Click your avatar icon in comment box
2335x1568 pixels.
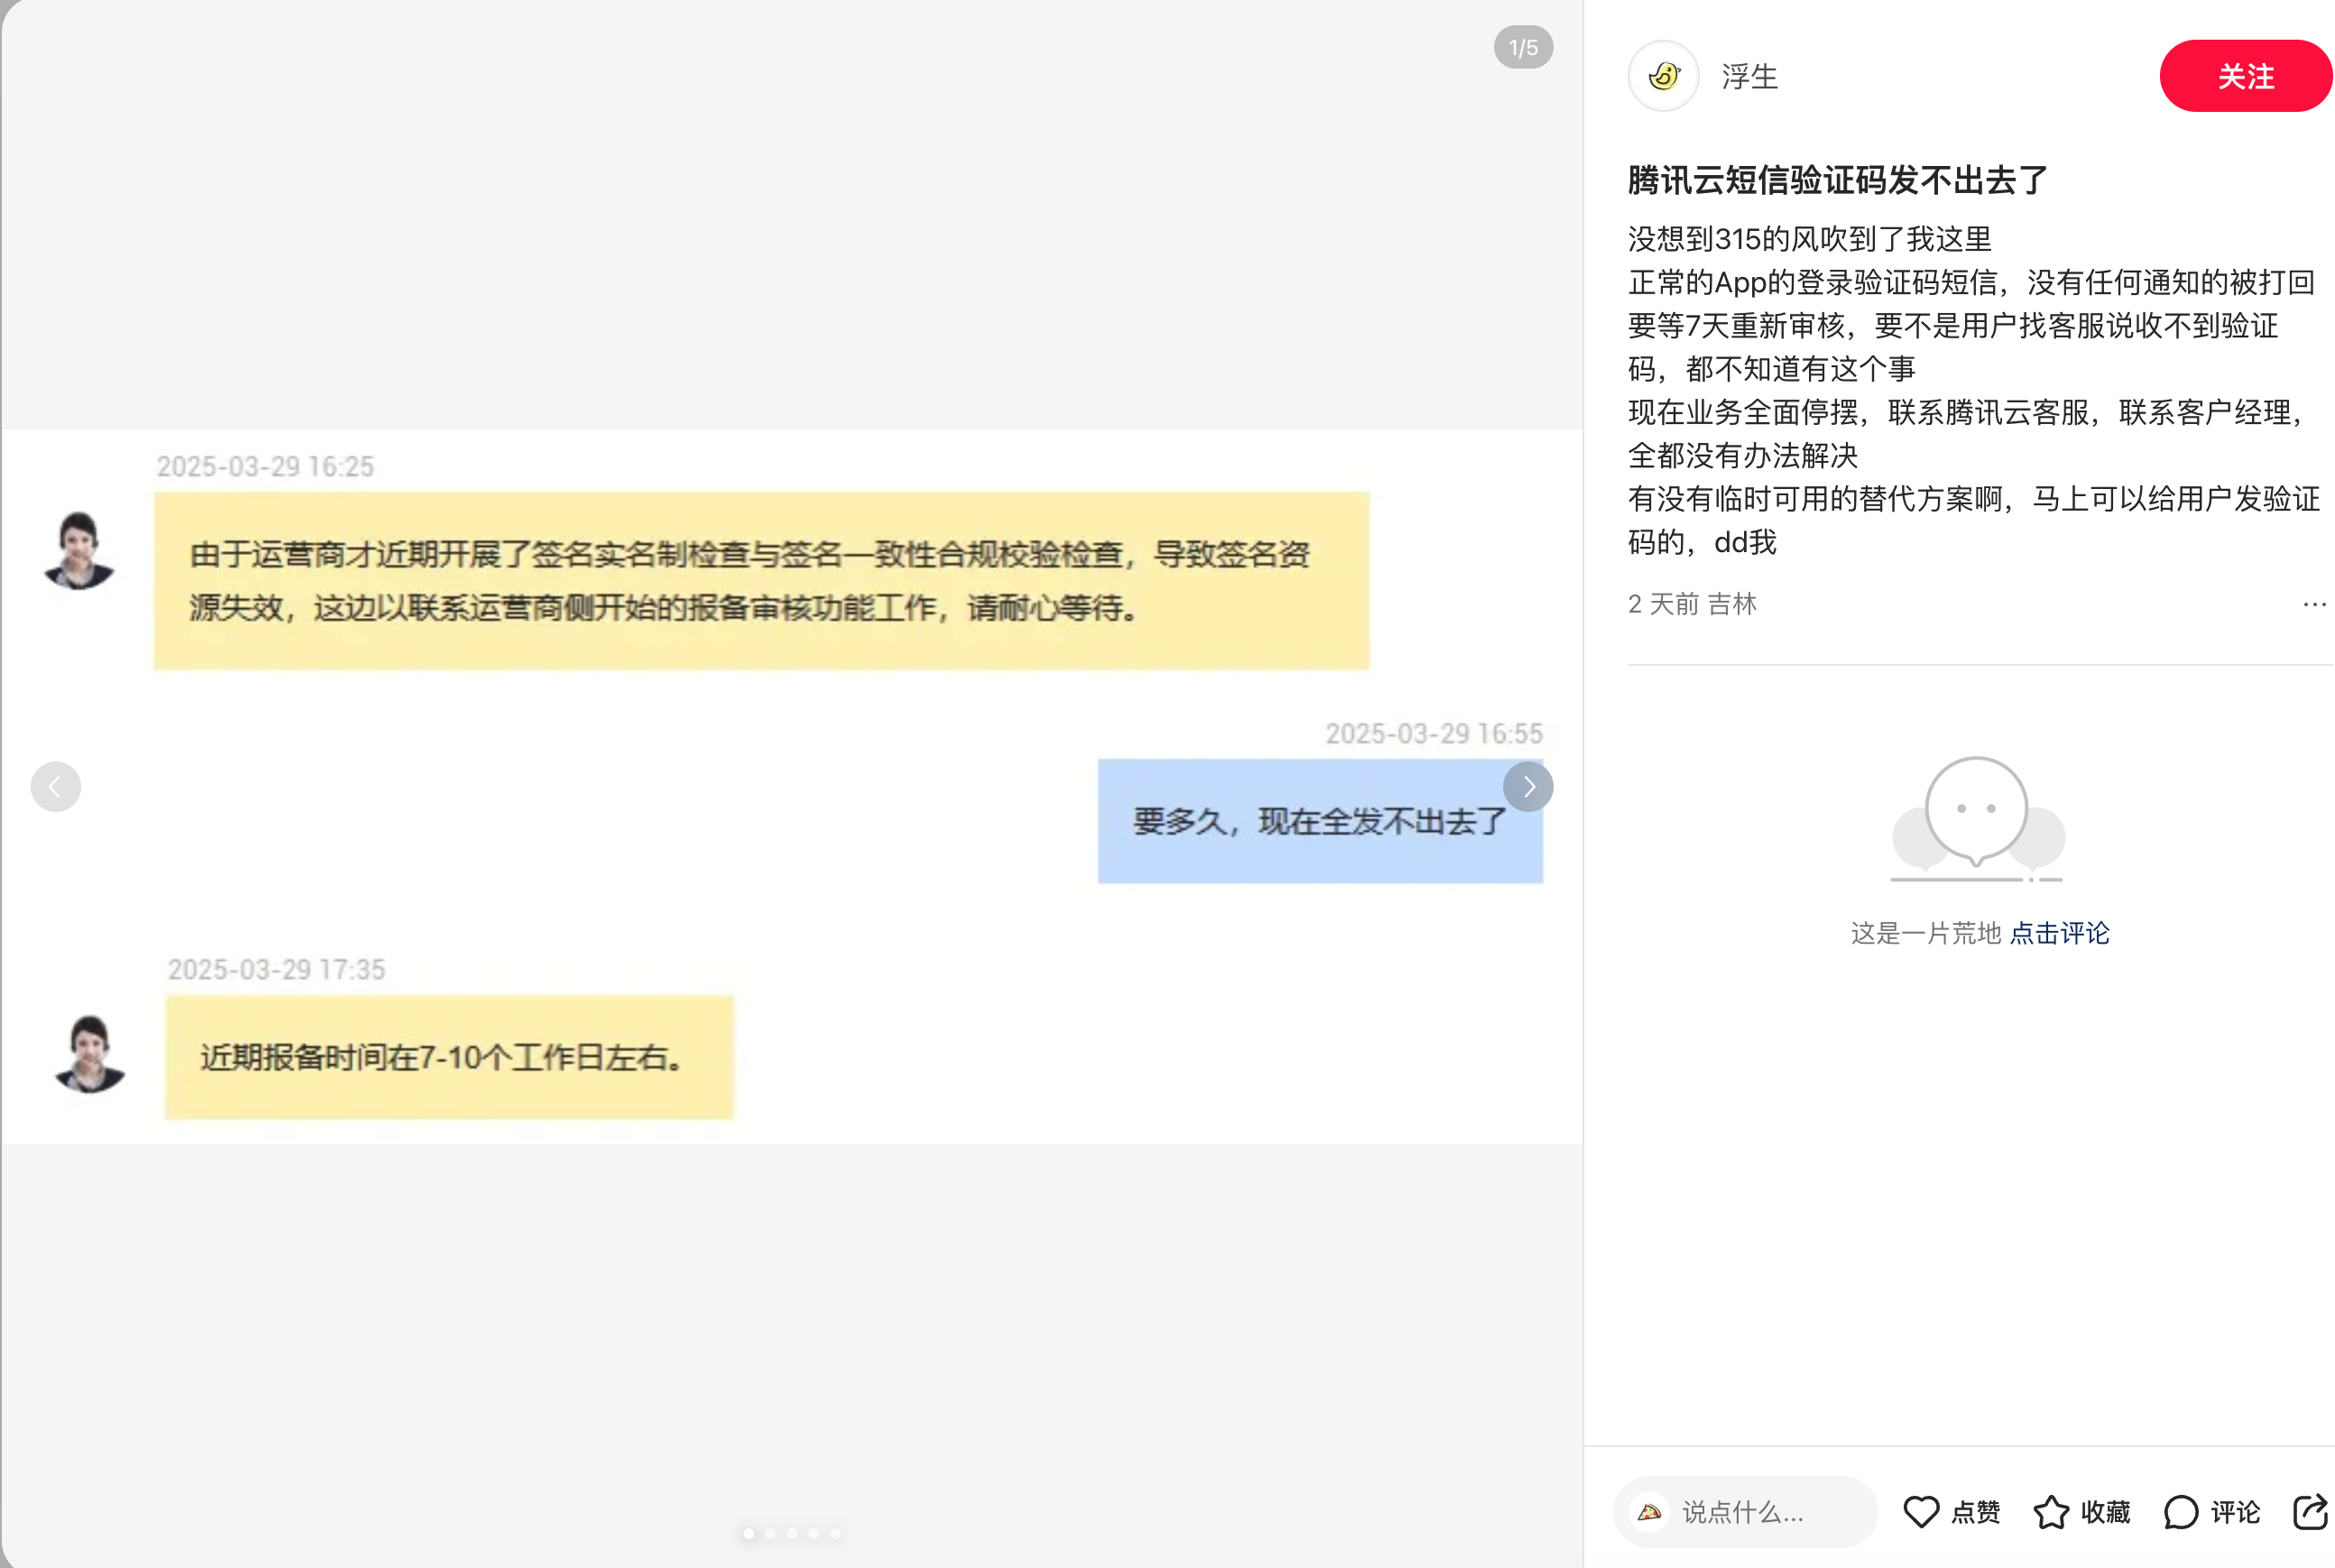click(x=1649, y=1511)
